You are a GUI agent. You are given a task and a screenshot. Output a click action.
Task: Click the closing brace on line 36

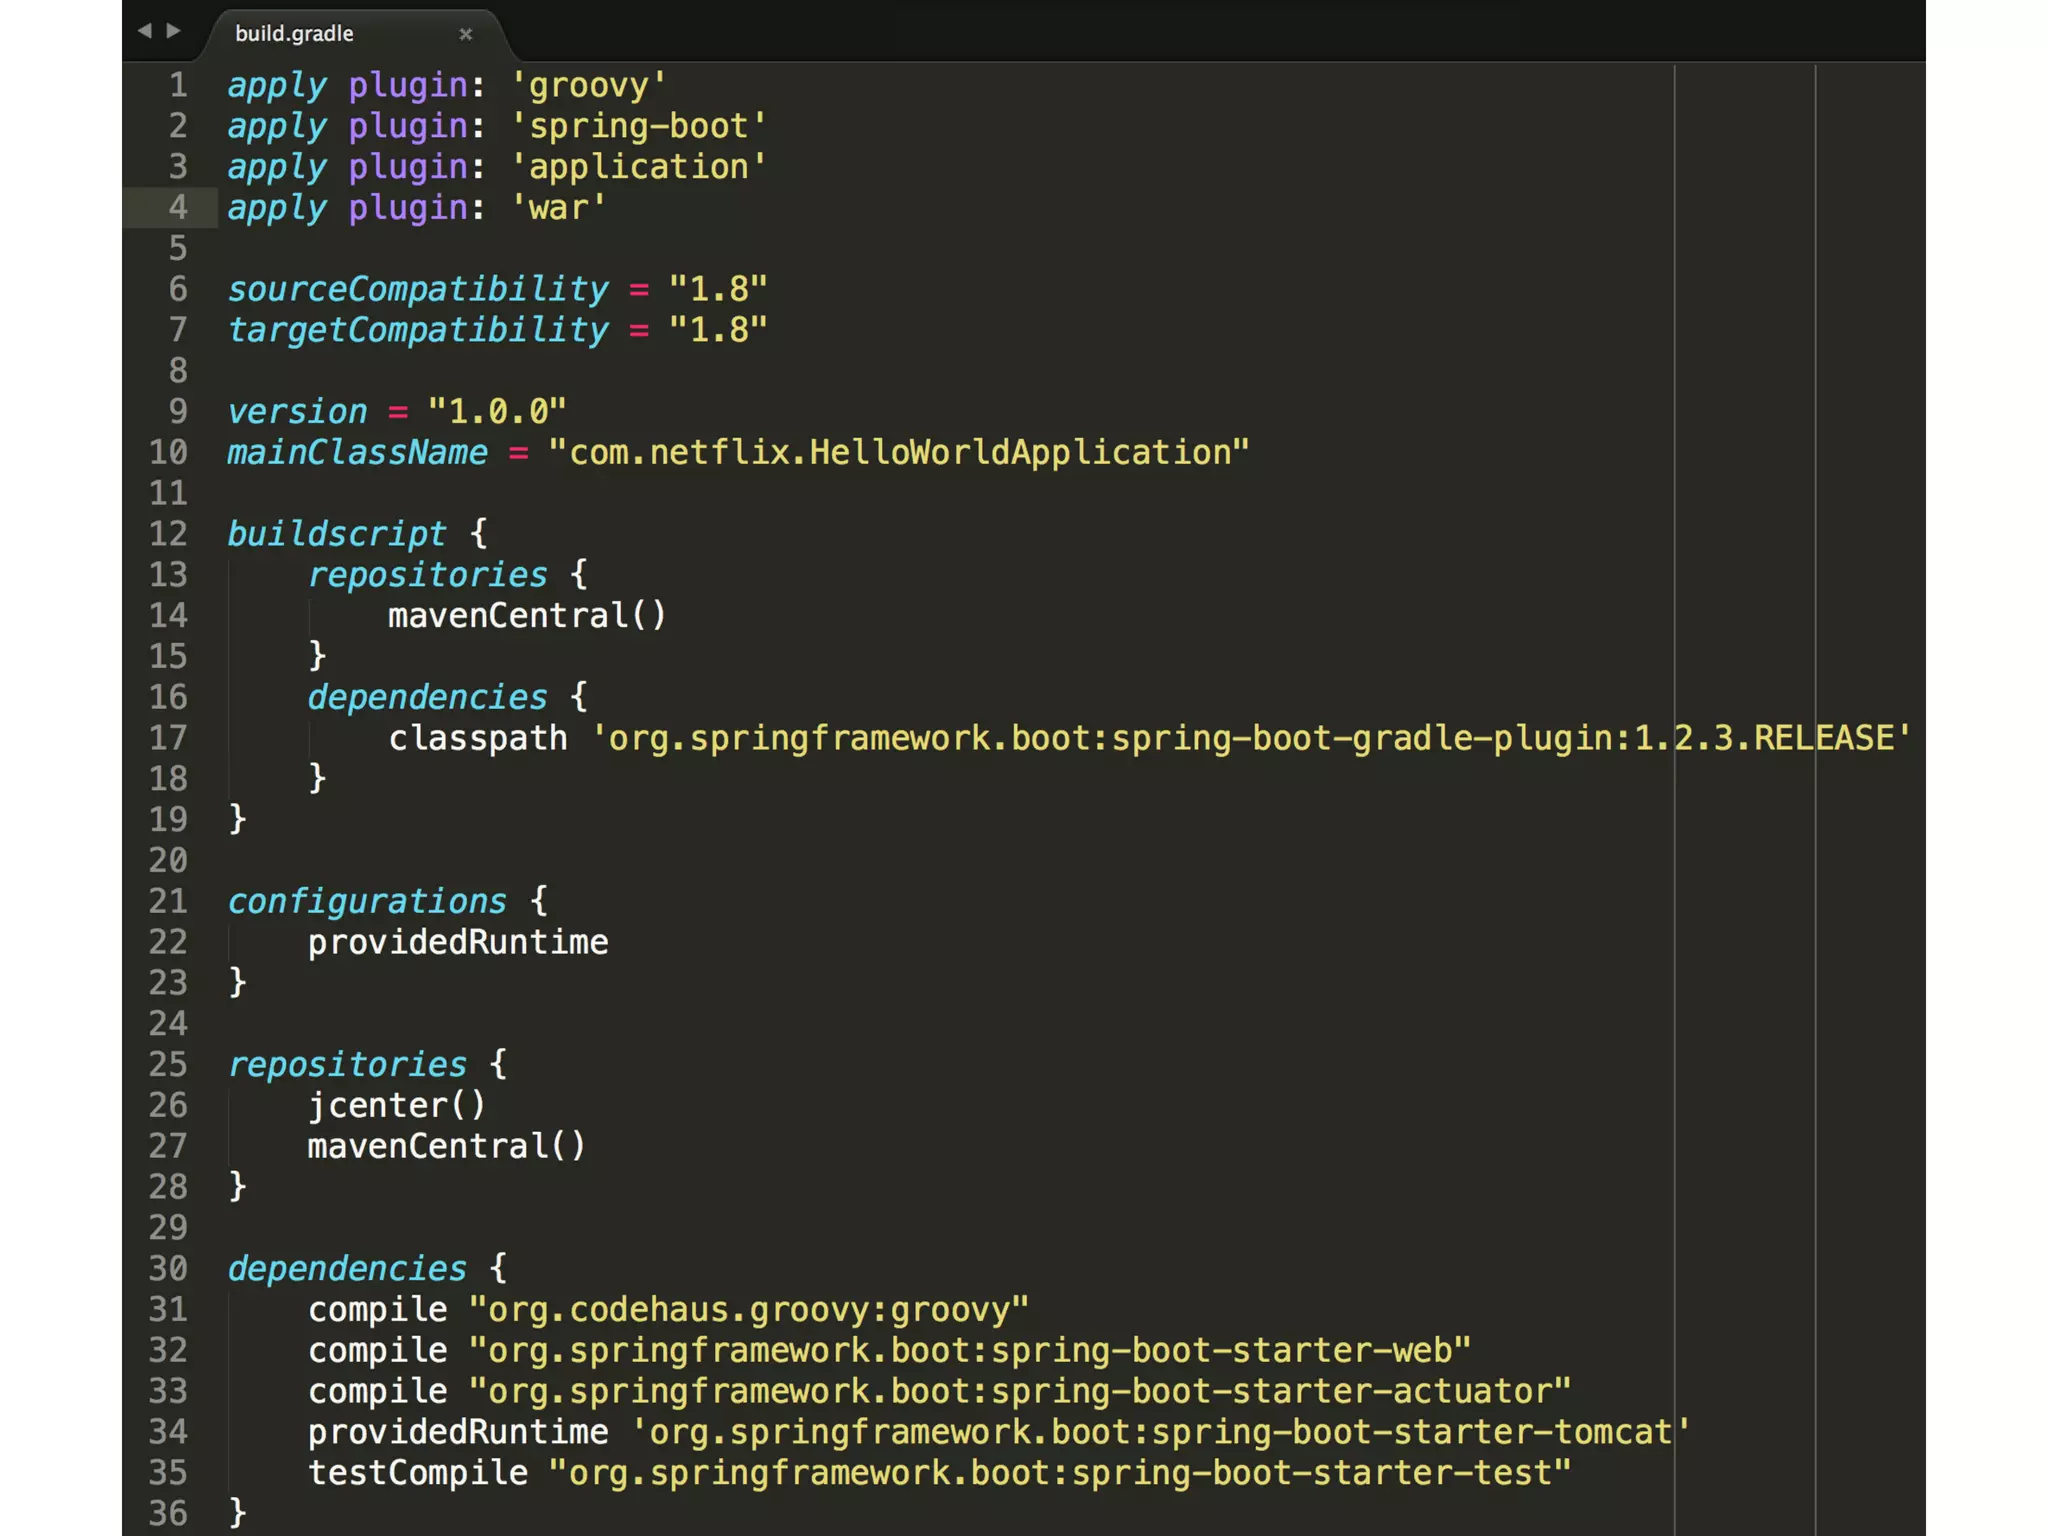(237, 1513)
